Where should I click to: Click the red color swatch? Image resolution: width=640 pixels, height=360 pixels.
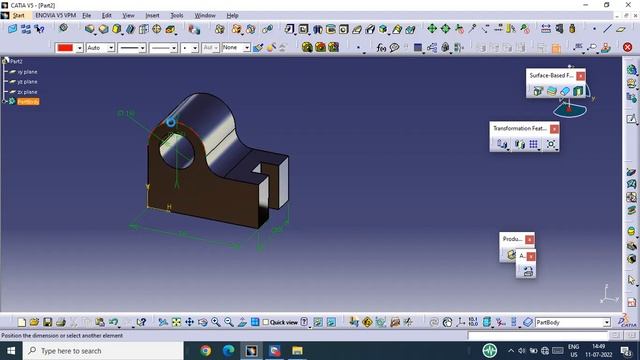pos(65,48)
